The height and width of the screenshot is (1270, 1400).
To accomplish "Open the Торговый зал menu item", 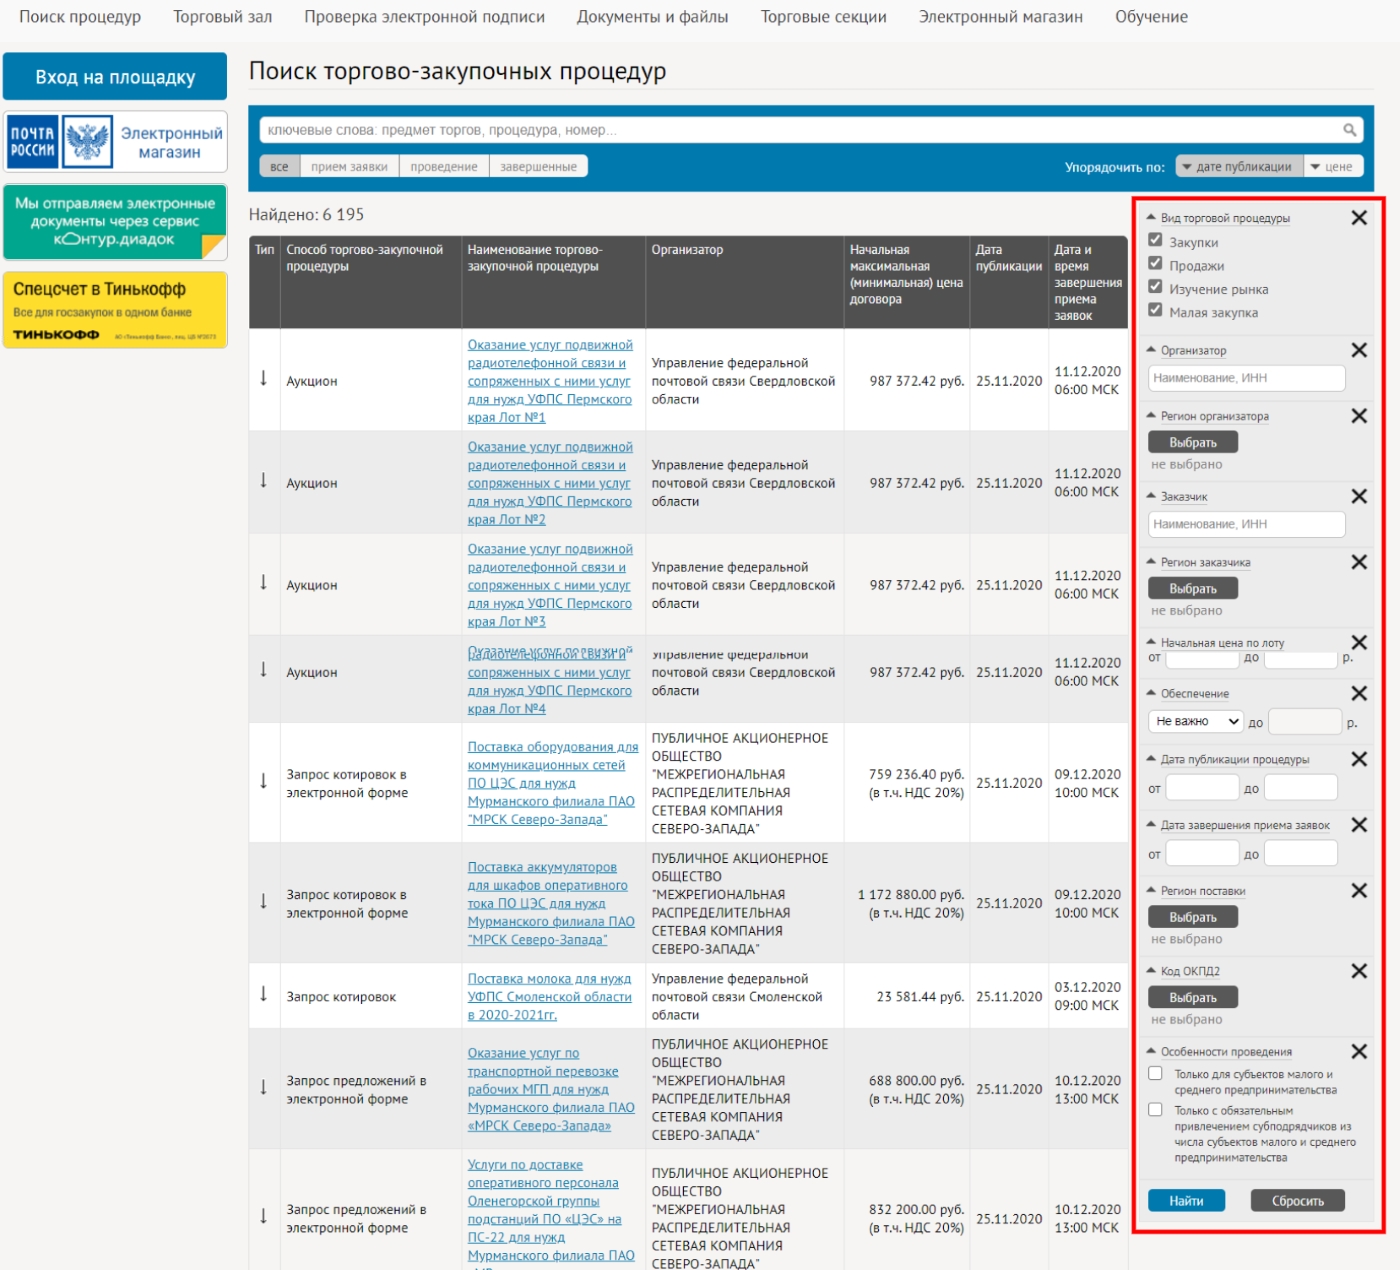I will [222, 17].
